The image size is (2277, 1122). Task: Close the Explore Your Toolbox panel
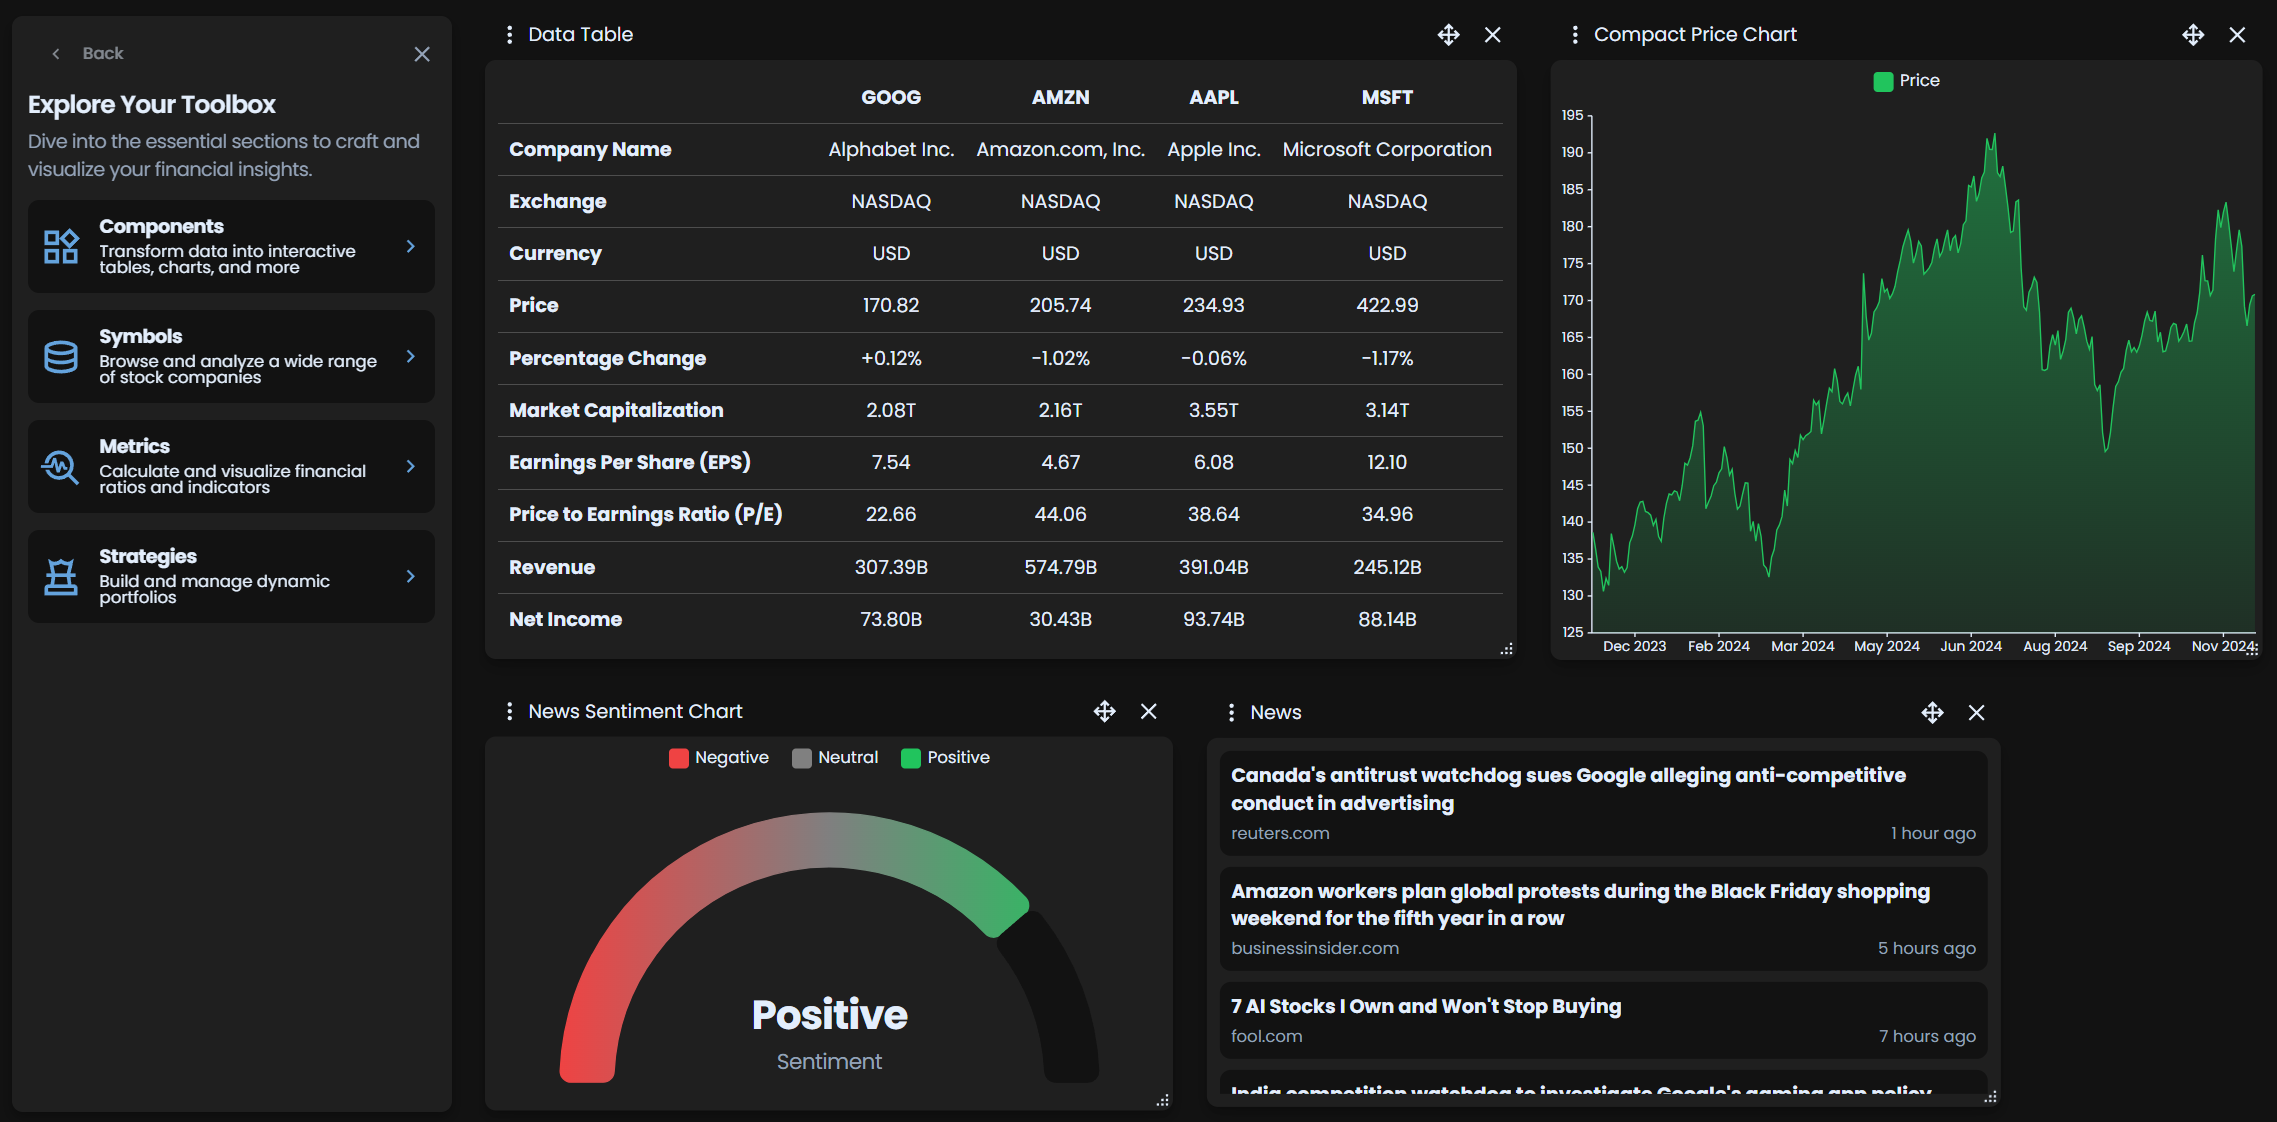coord(422,54)
